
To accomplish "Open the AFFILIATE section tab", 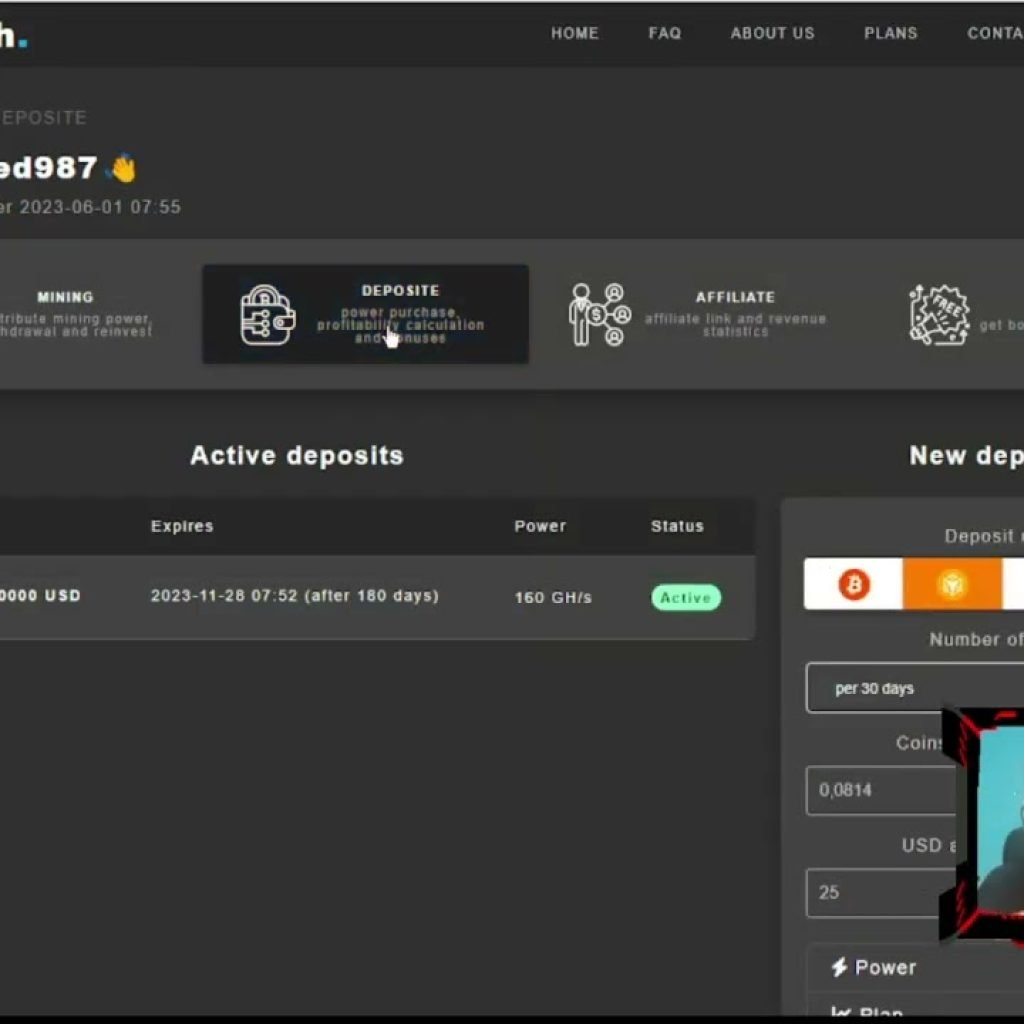I will [735, 297].
